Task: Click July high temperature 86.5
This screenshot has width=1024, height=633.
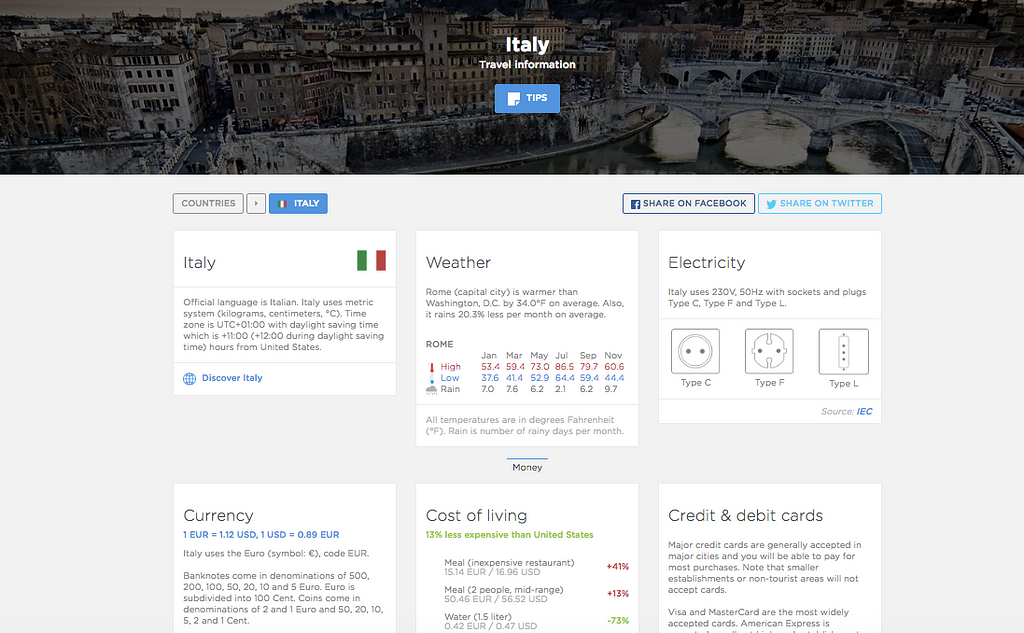Action: pos(564,367)
